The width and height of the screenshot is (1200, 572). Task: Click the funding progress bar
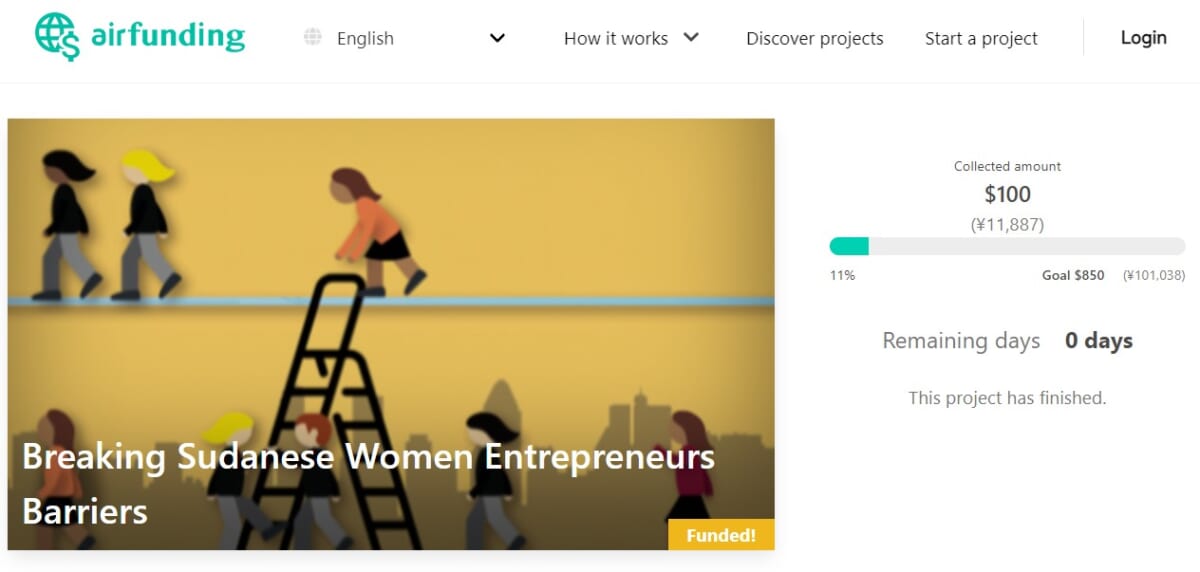click(x=1007, y=246)
